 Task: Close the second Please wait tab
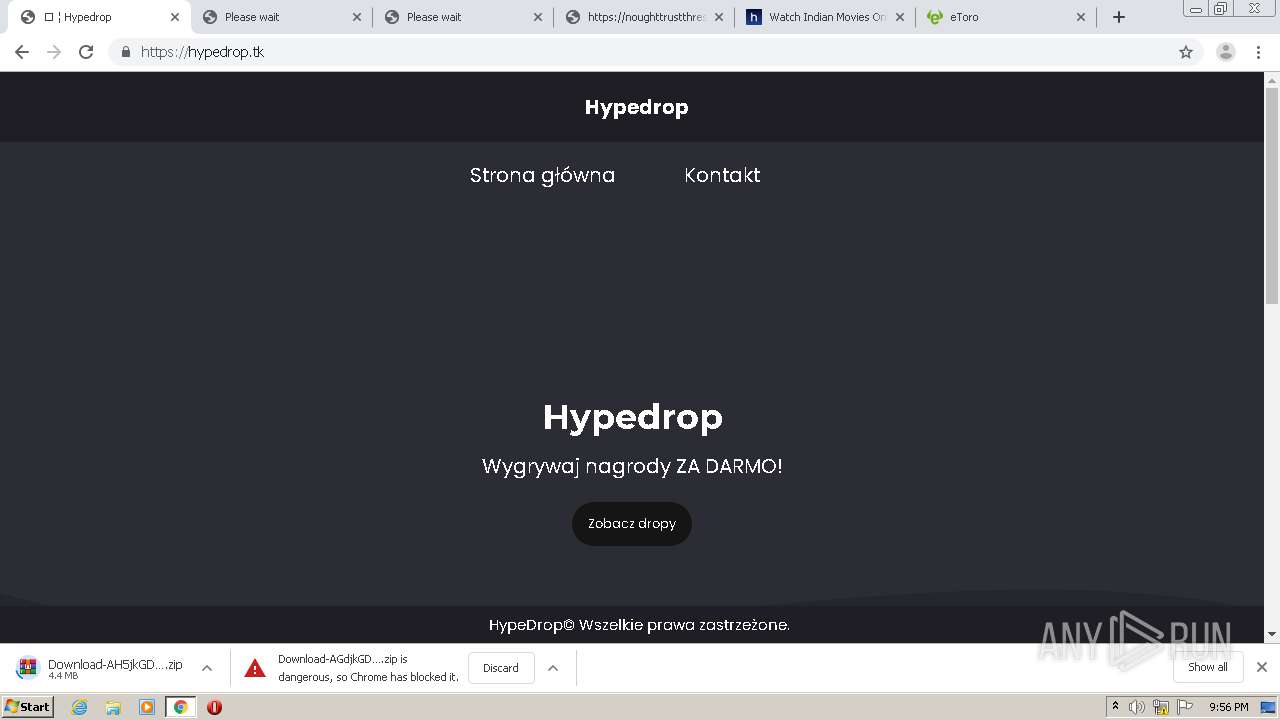coord(538,17)
